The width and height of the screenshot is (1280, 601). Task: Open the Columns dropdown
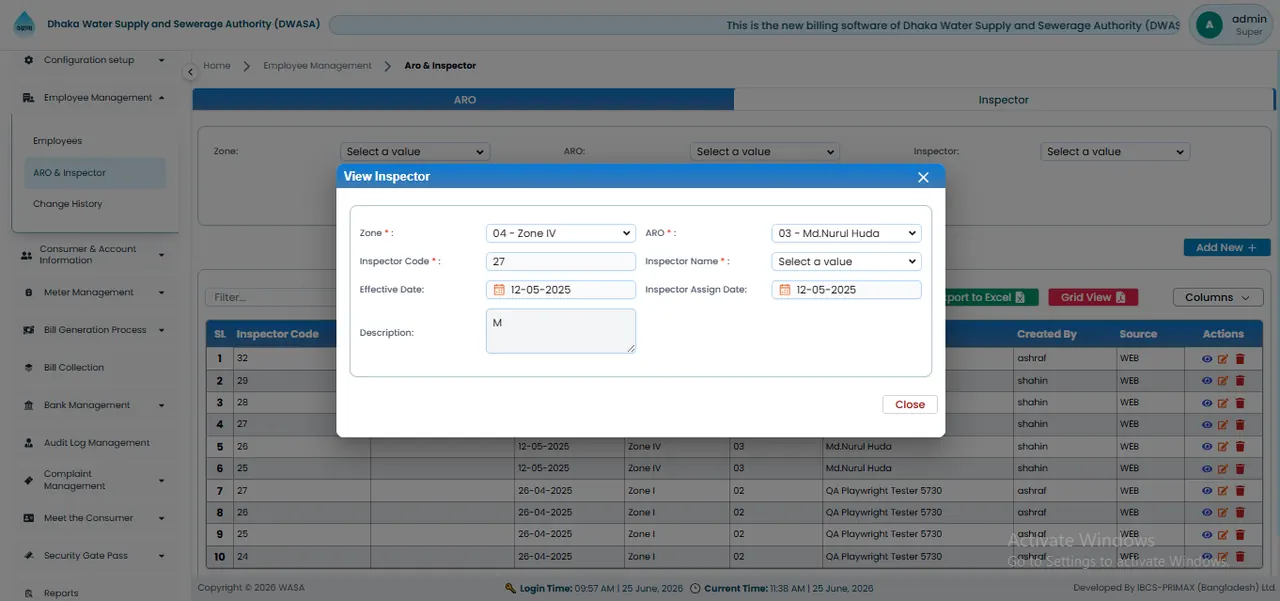[x=1217, y=297]
